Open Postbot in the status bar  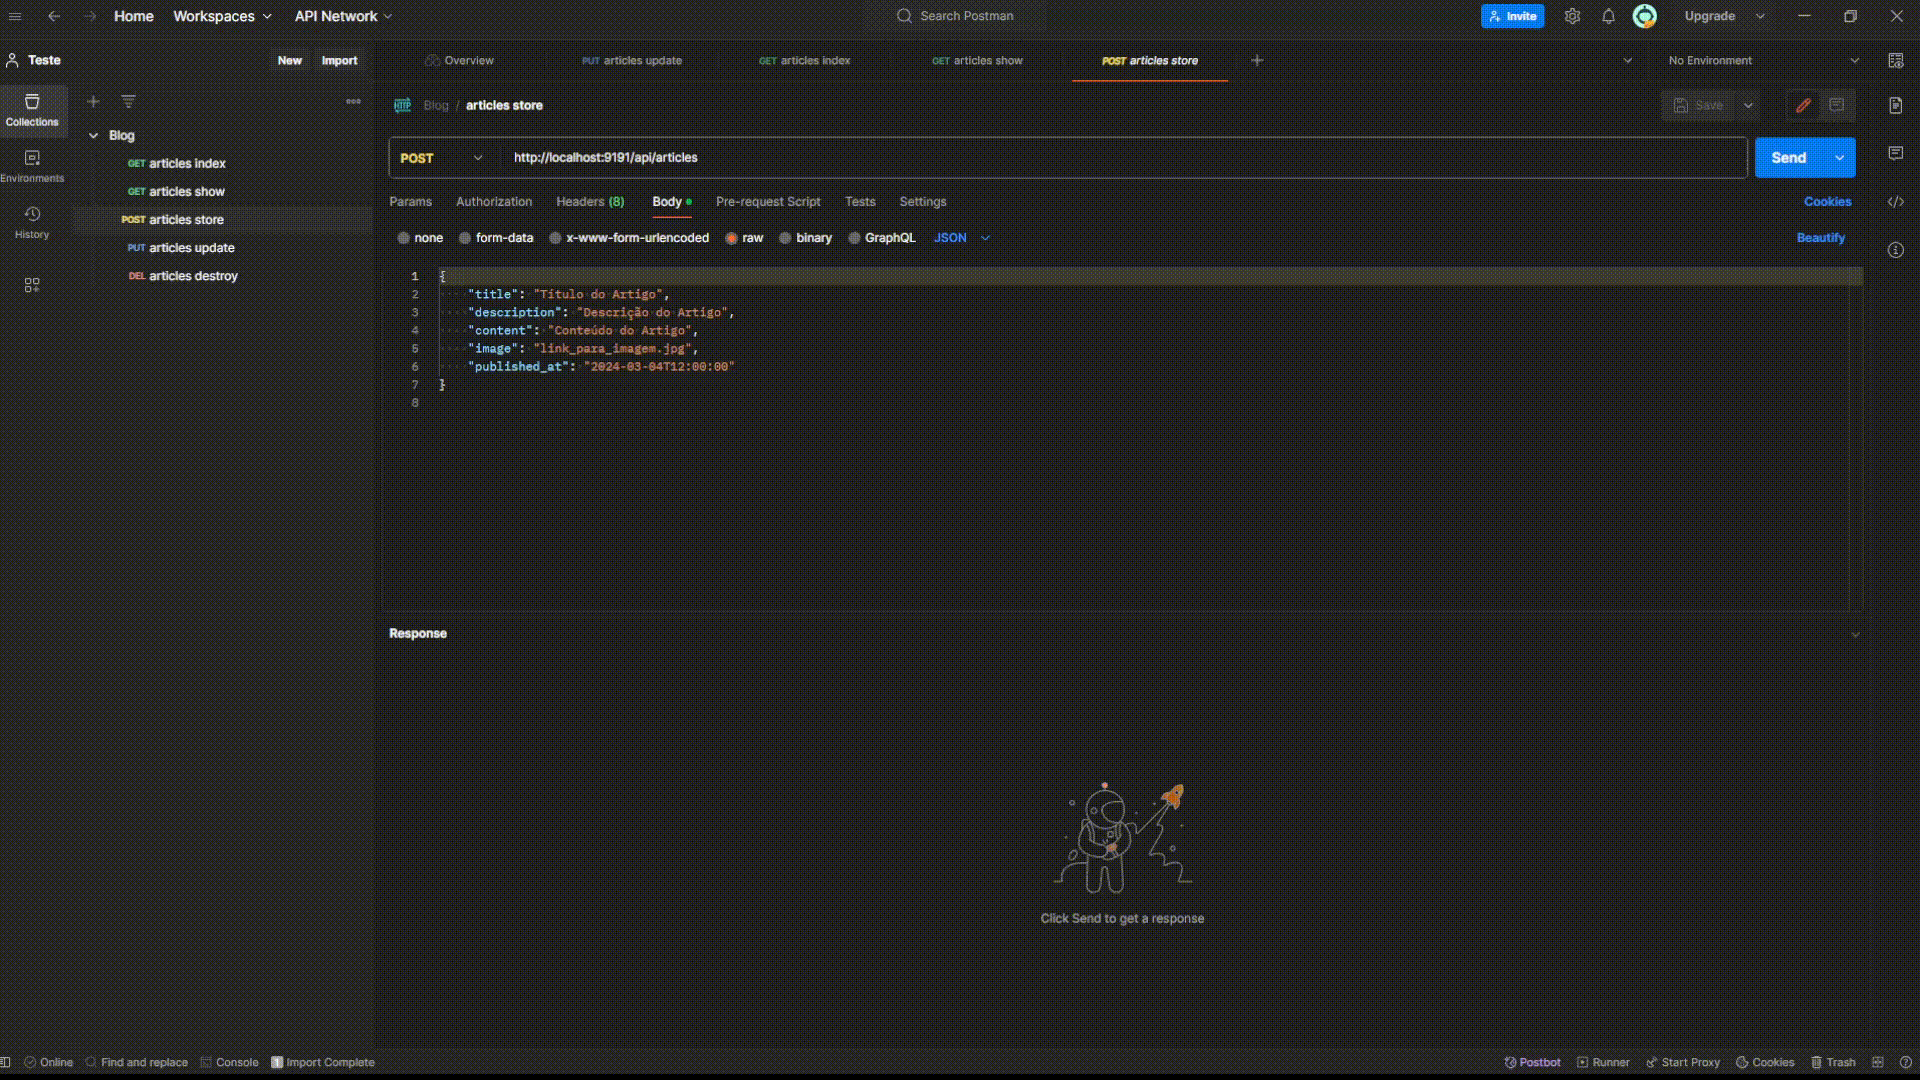pyautogui.click(x=1532, y=1062)
